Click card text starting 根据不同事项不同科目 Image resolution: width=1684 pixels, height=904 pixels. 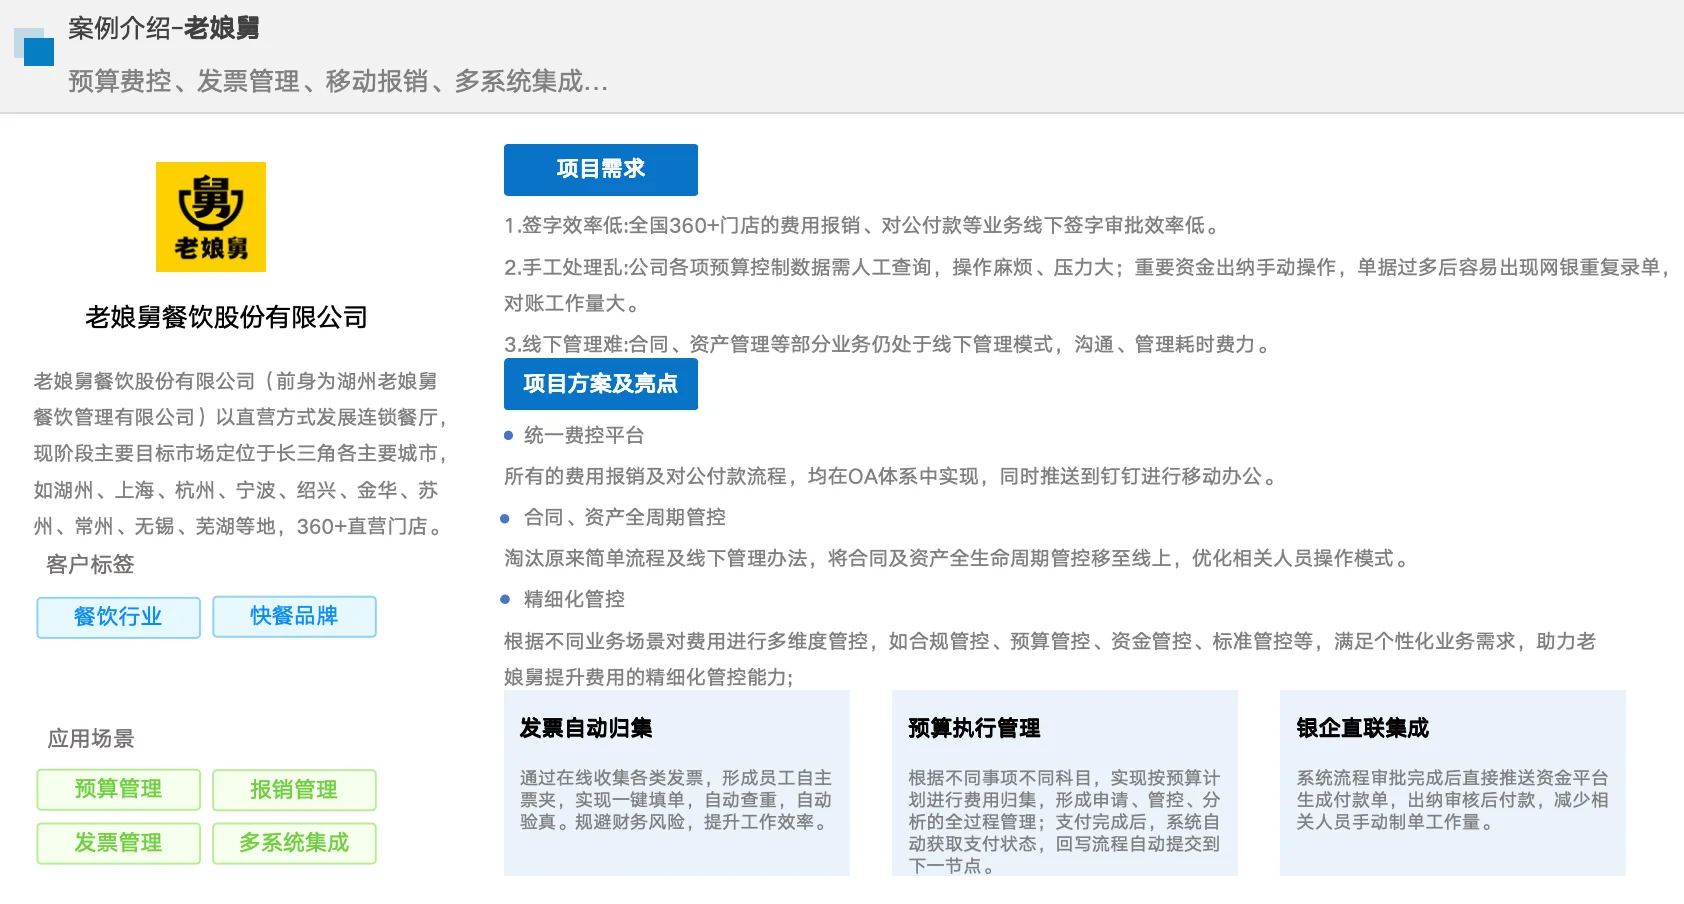pos(1064,822)
